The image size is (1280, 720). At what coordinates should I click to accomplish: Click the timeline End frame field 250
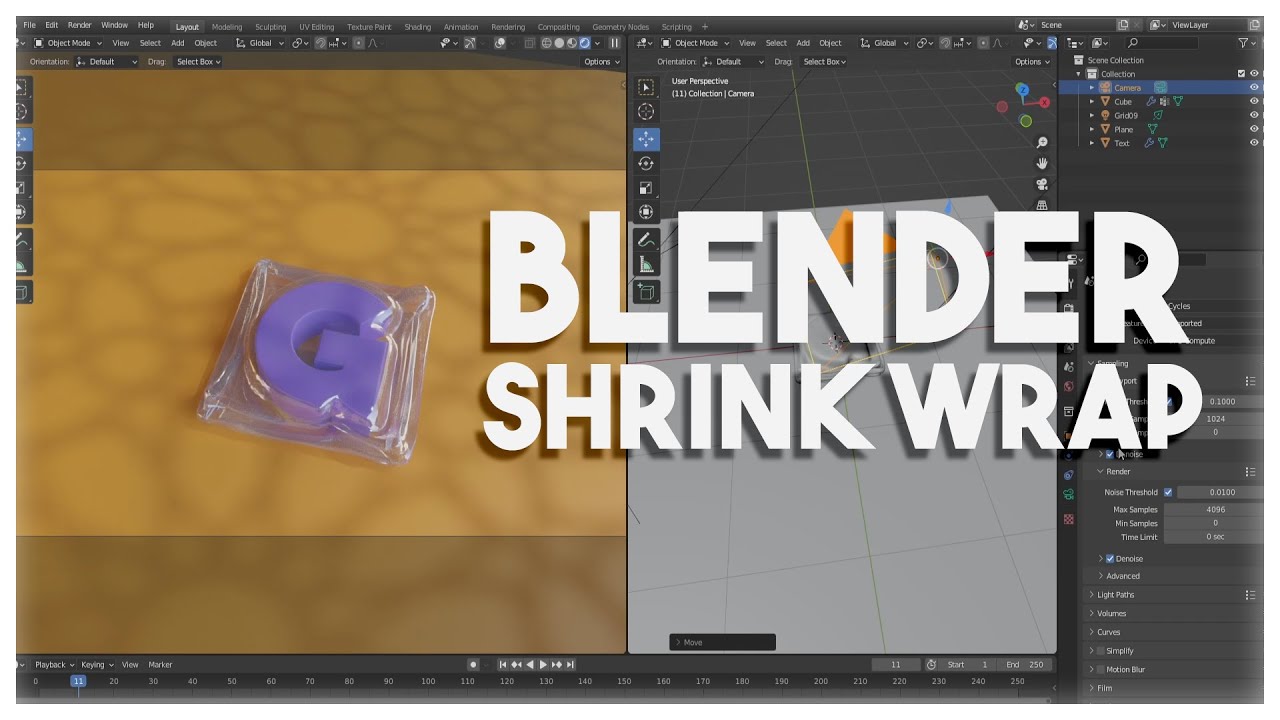click(1024, 664)
